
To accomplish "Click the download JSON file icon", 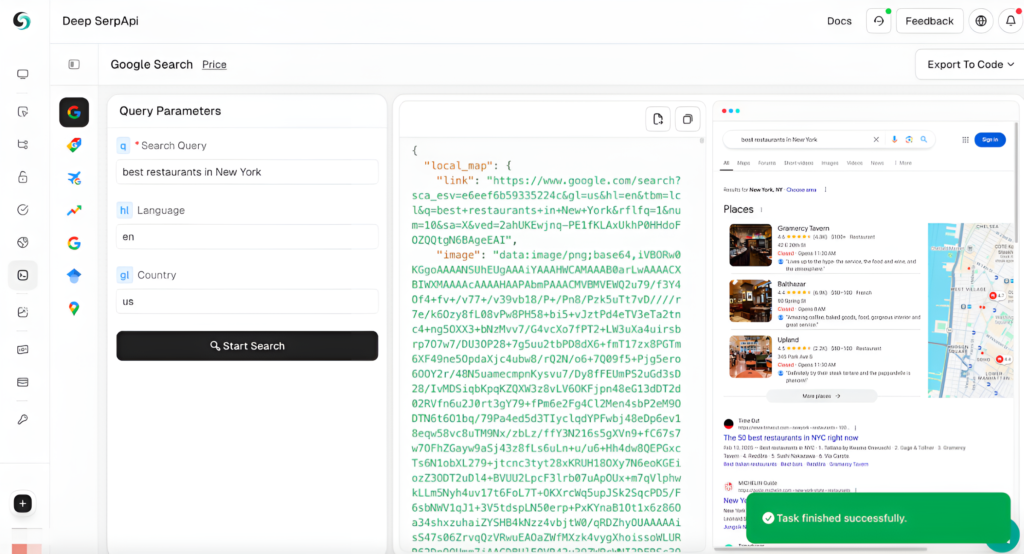I will click(x=658, y=119).
